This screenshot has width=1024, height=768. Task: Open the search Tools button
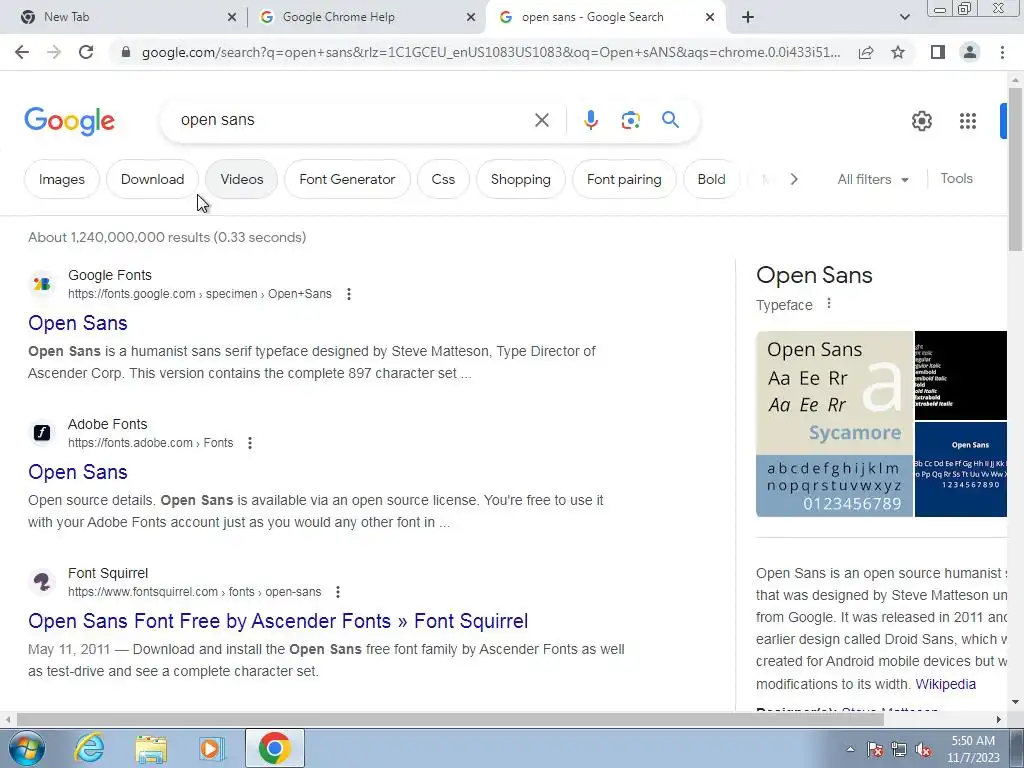tap(956, 178)
